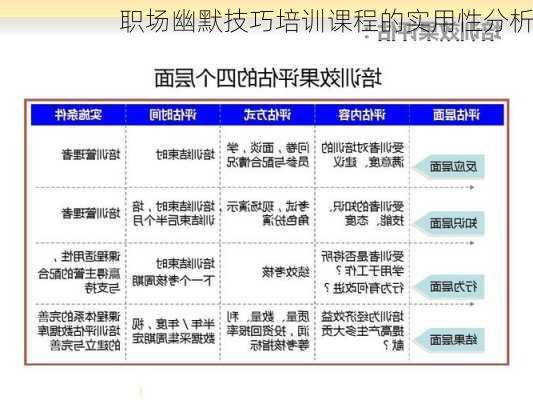
Task: Click 培训管理者 in the 反应层面 row
Action: pos(91,155)
